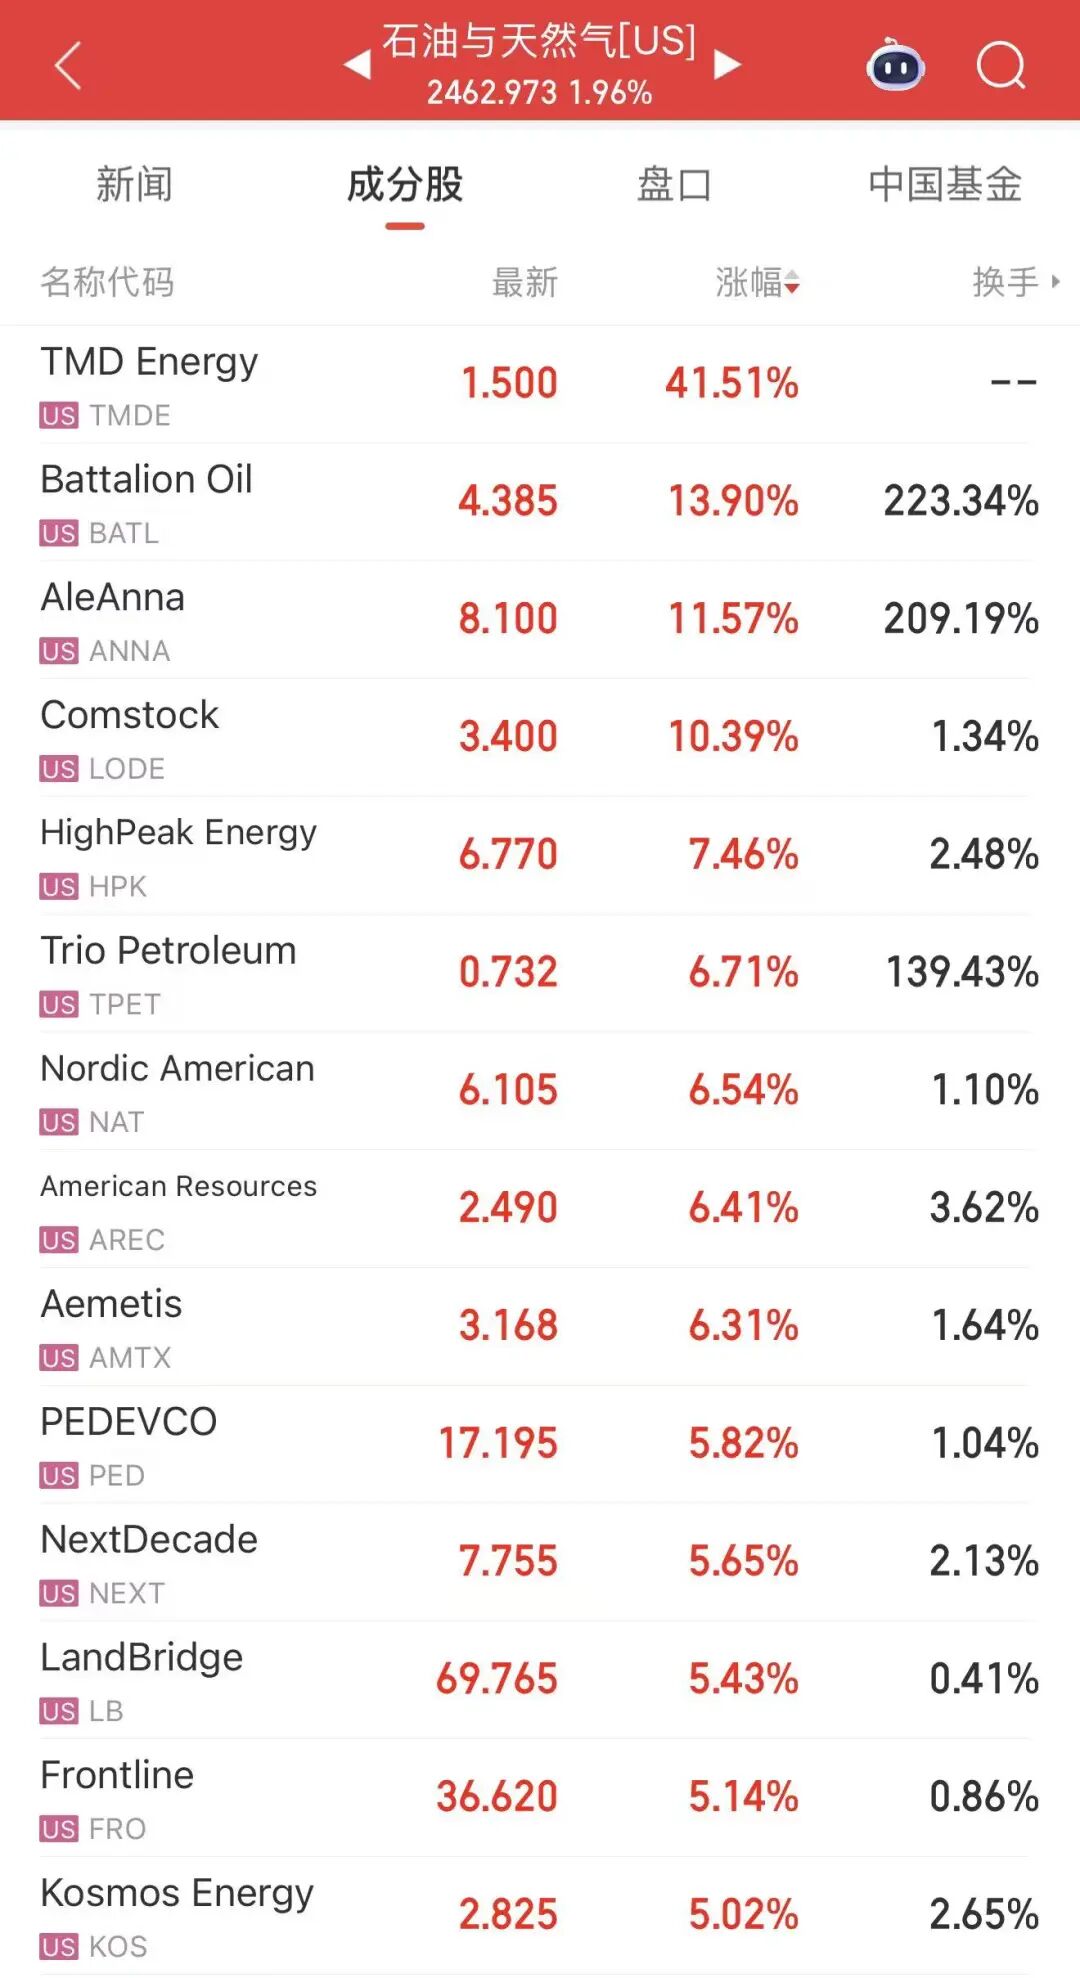Tap the back arrow icon

(68, 66)
